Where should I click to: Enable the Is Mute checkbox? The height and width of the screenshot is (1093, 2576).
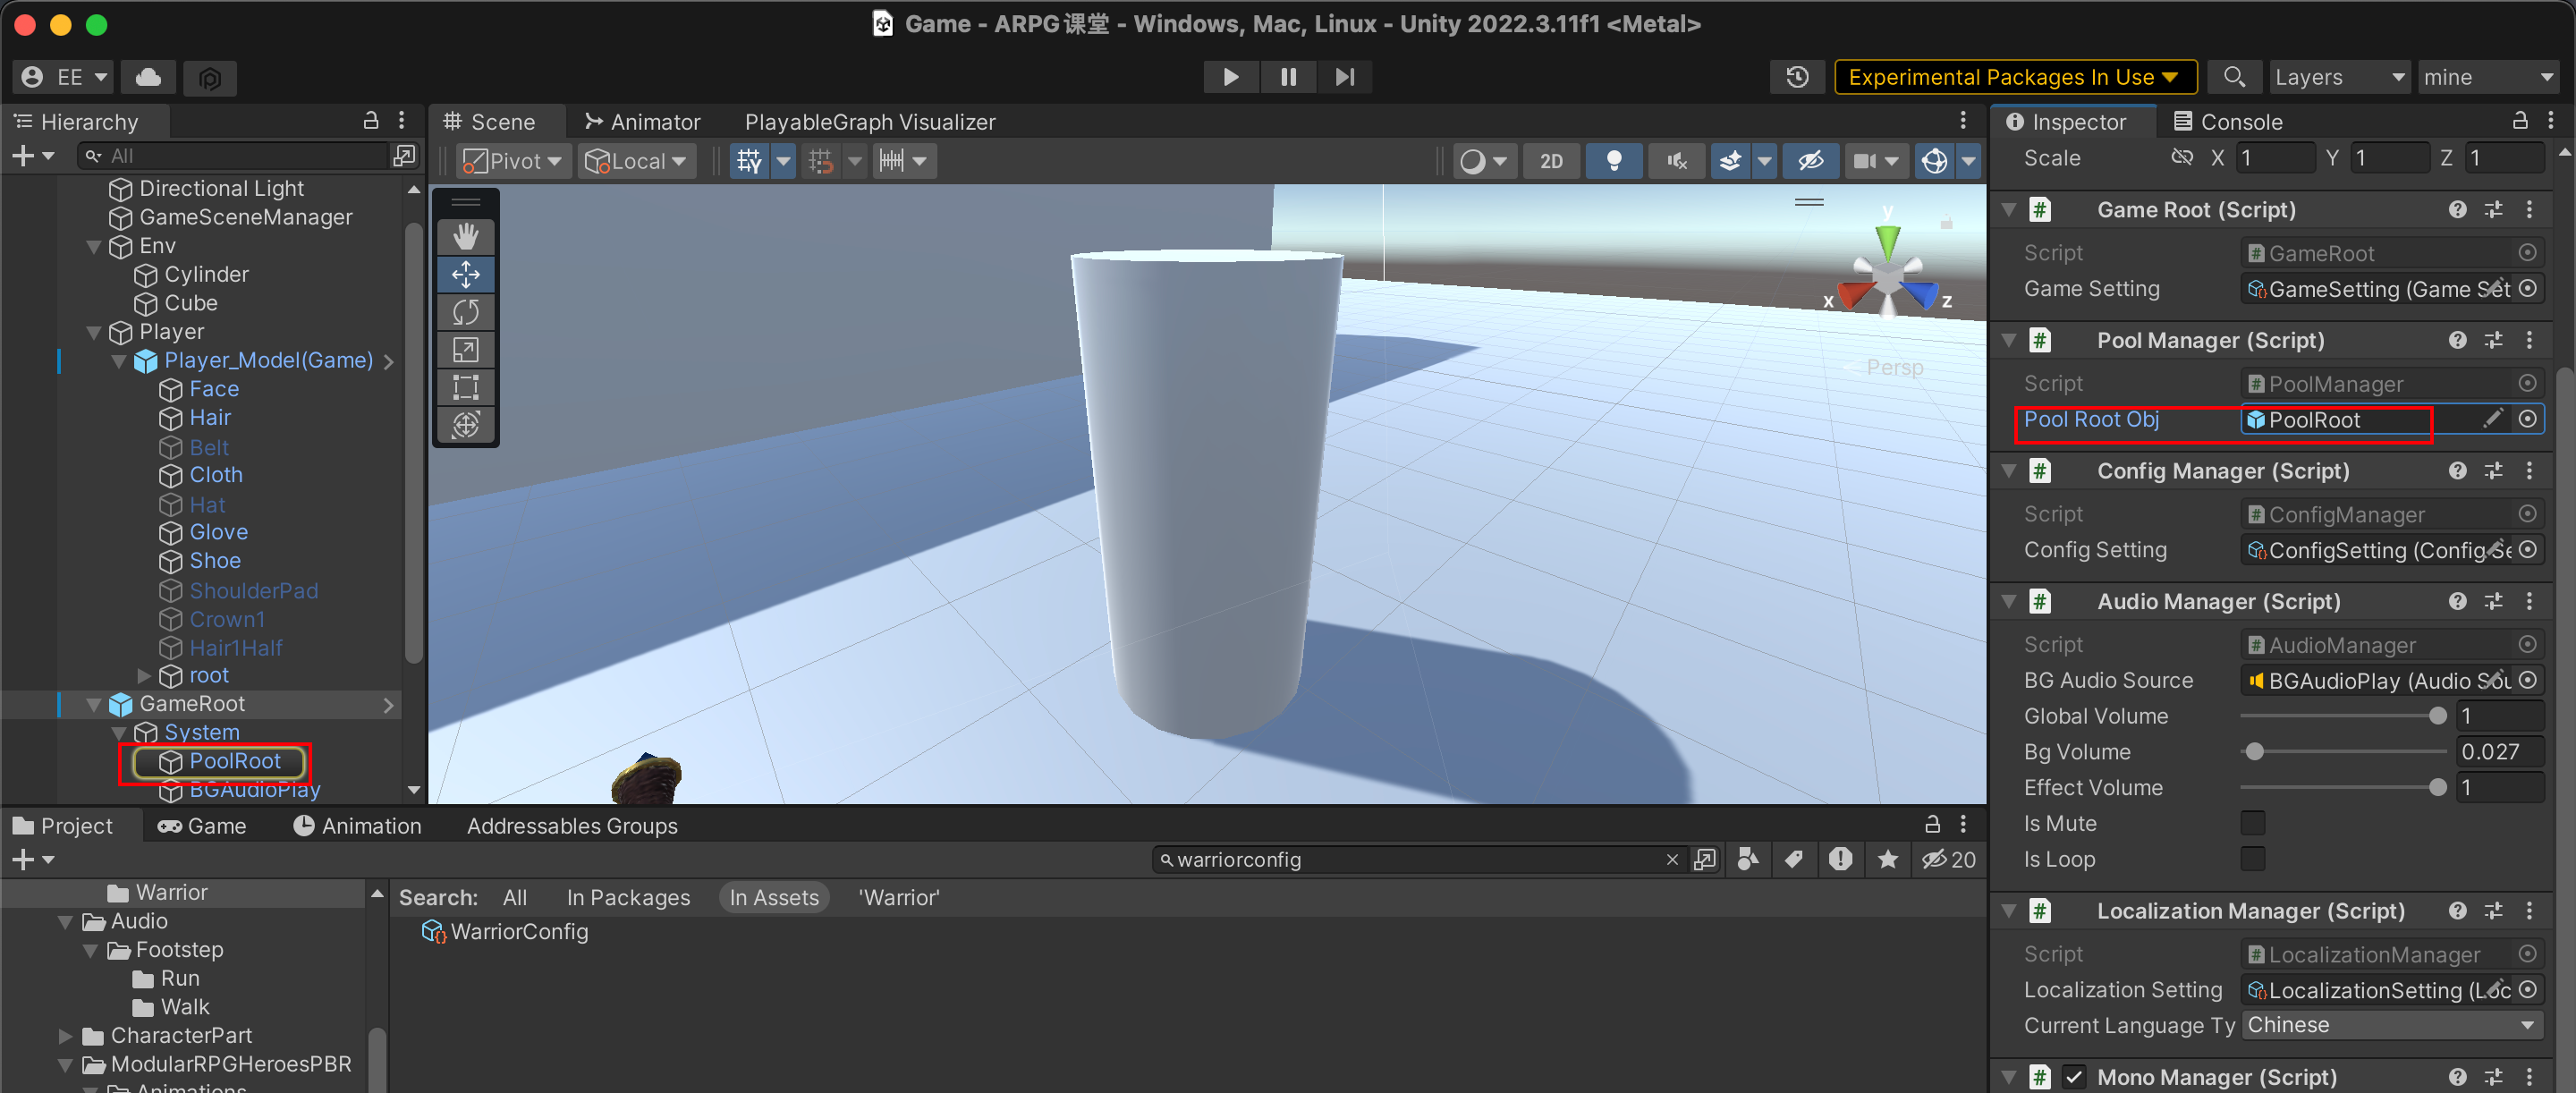[2252, 823]
